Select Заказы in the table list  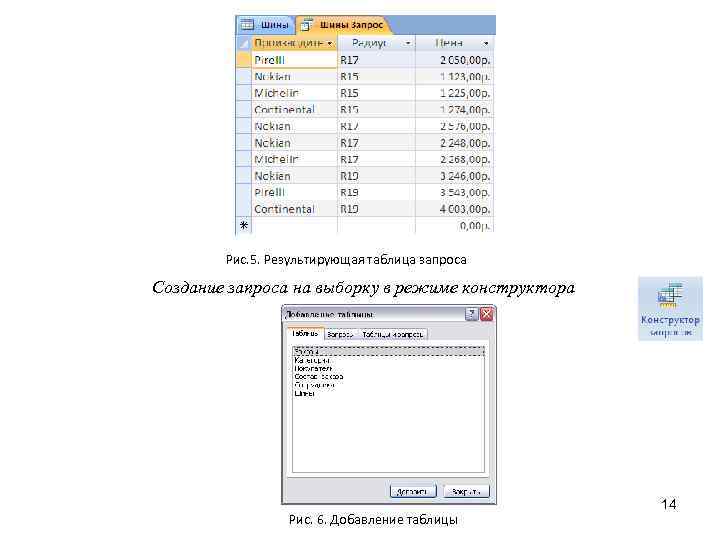click(388, 352)
